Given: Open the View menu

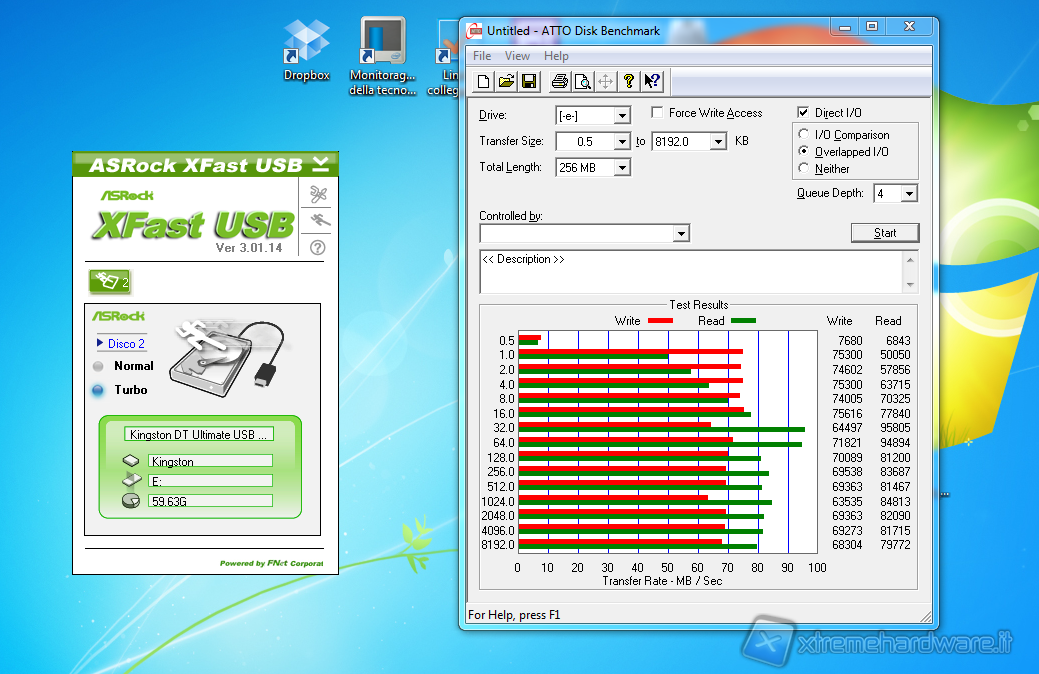Looking at the screenshot, I should (x=517, y=56).
